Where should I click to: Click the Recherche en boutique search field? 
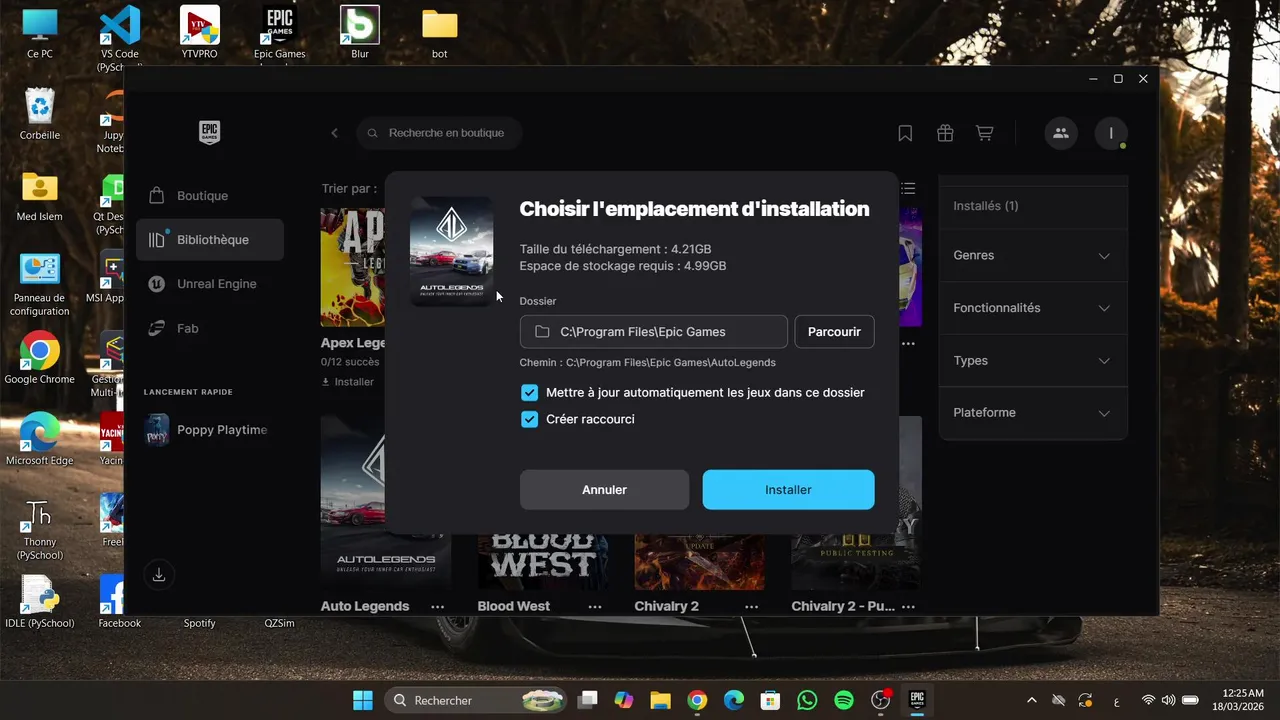[x=440, y=133]
